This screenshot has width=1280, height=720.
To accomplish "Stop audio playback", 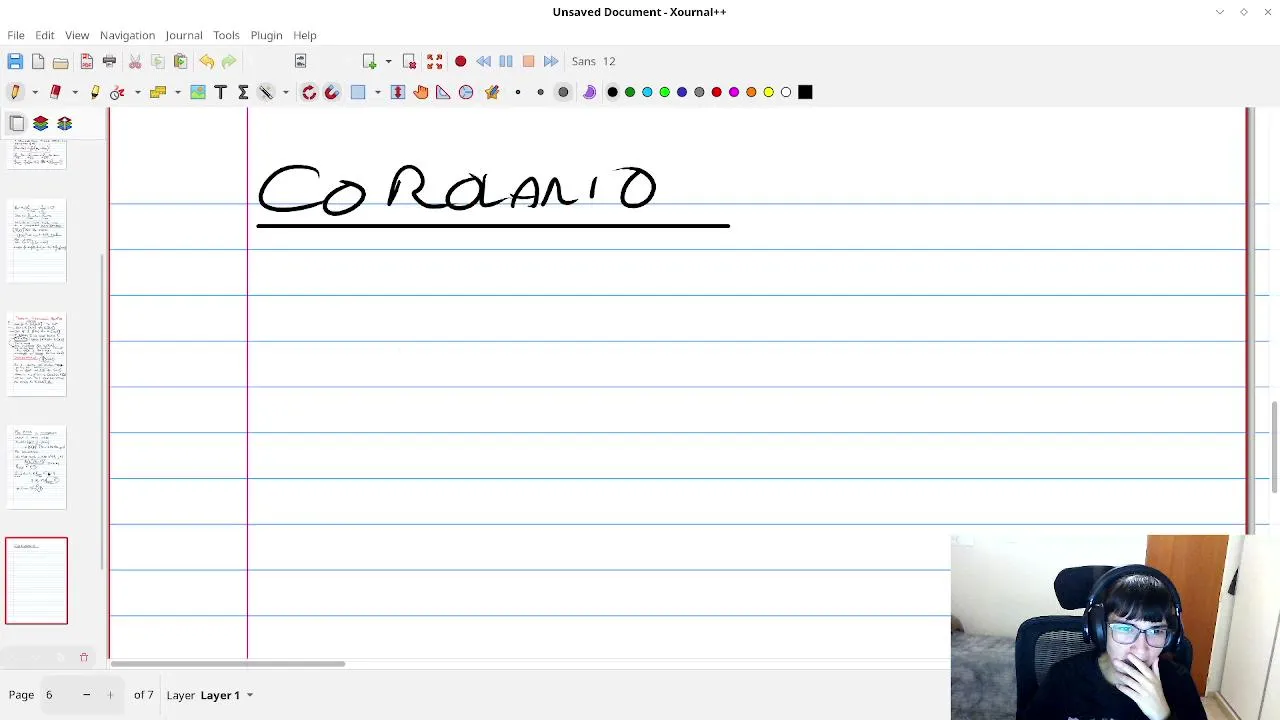I will coord(529,61).
